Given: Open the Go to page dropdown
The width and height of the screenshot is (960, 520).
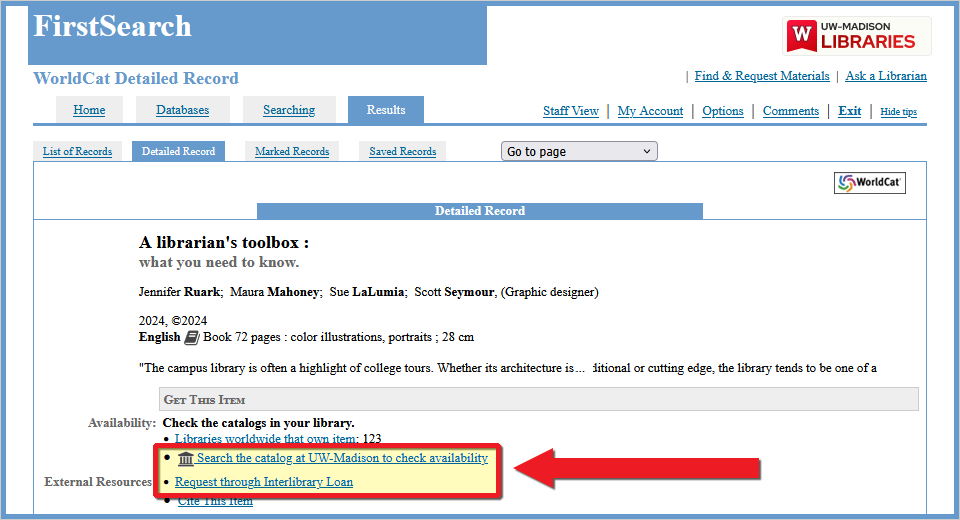Looking at the screenshot, I should click(x=579, y=151).
